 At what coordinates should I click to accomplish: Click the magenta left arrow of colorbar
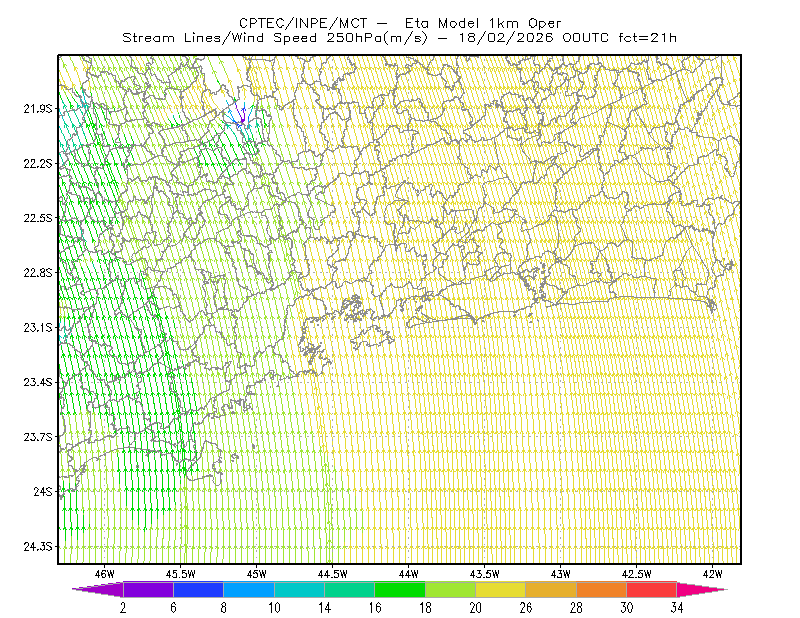98,589
